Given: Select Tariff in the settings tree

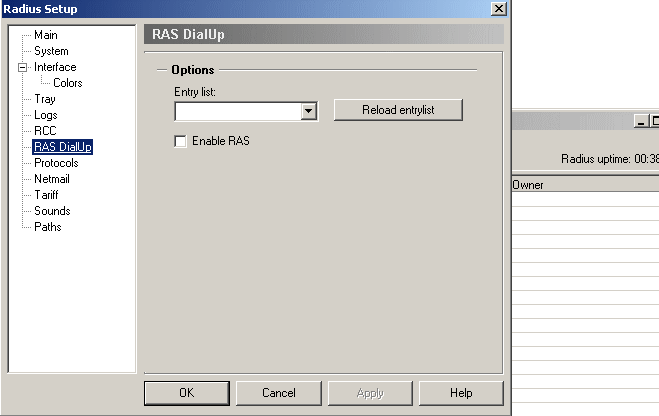Looking at the screenshot, I should click(x=47, y=195).
